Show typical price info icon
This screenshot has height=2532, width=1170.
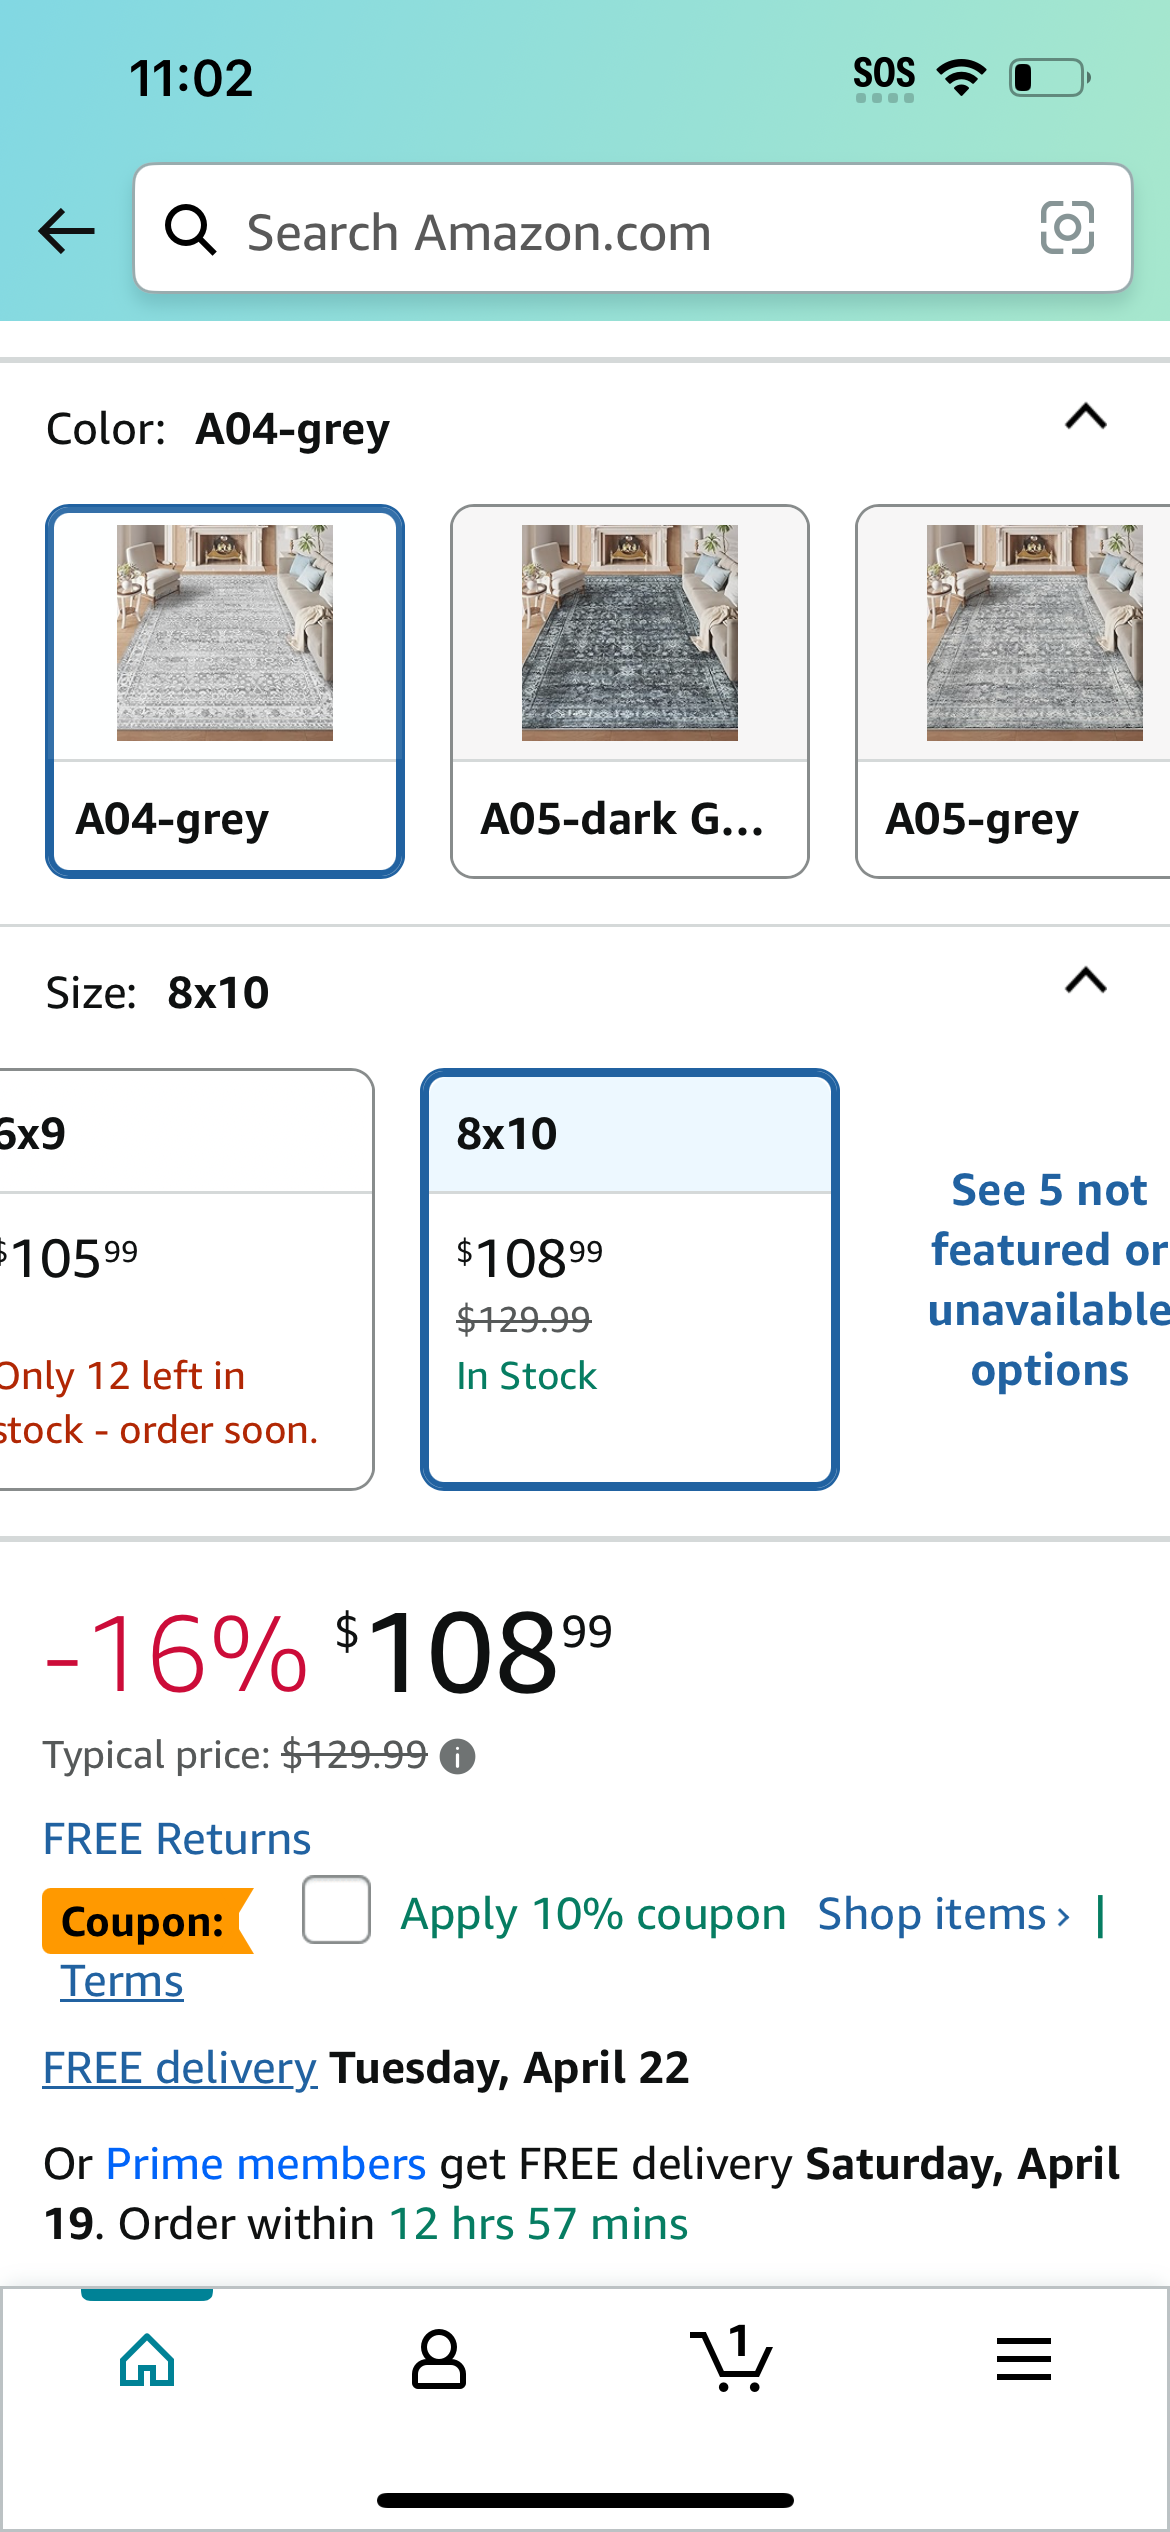(458, 1756)
